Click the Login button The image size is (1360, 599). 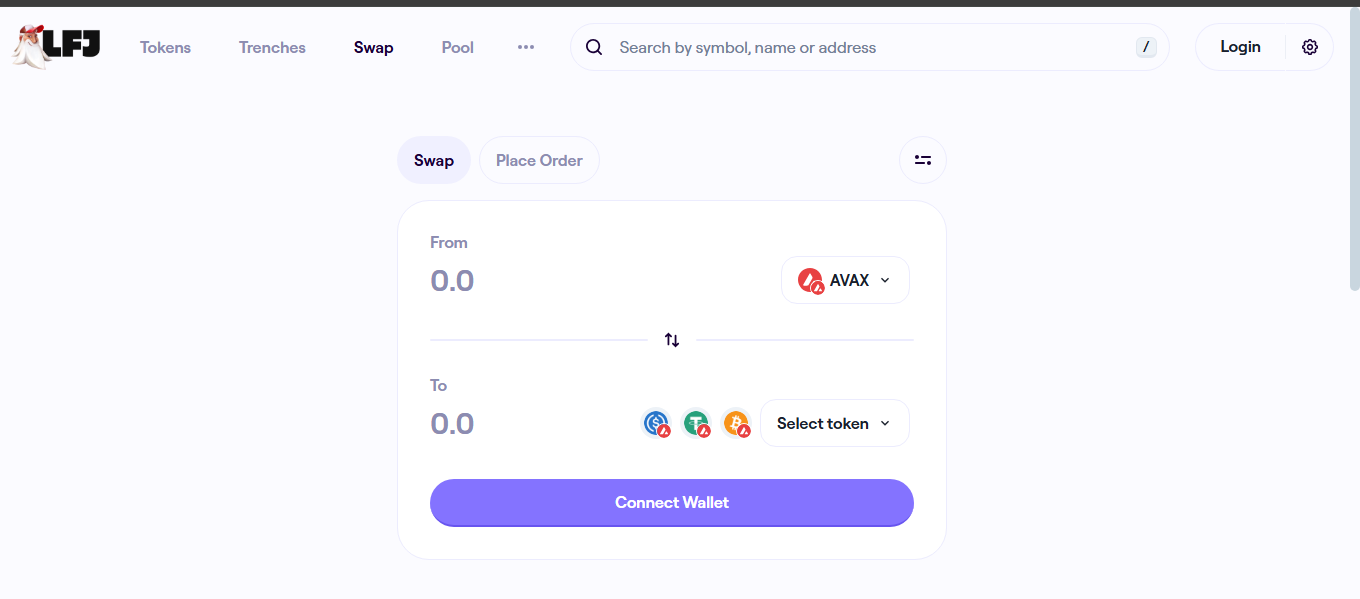(1240, 47)
